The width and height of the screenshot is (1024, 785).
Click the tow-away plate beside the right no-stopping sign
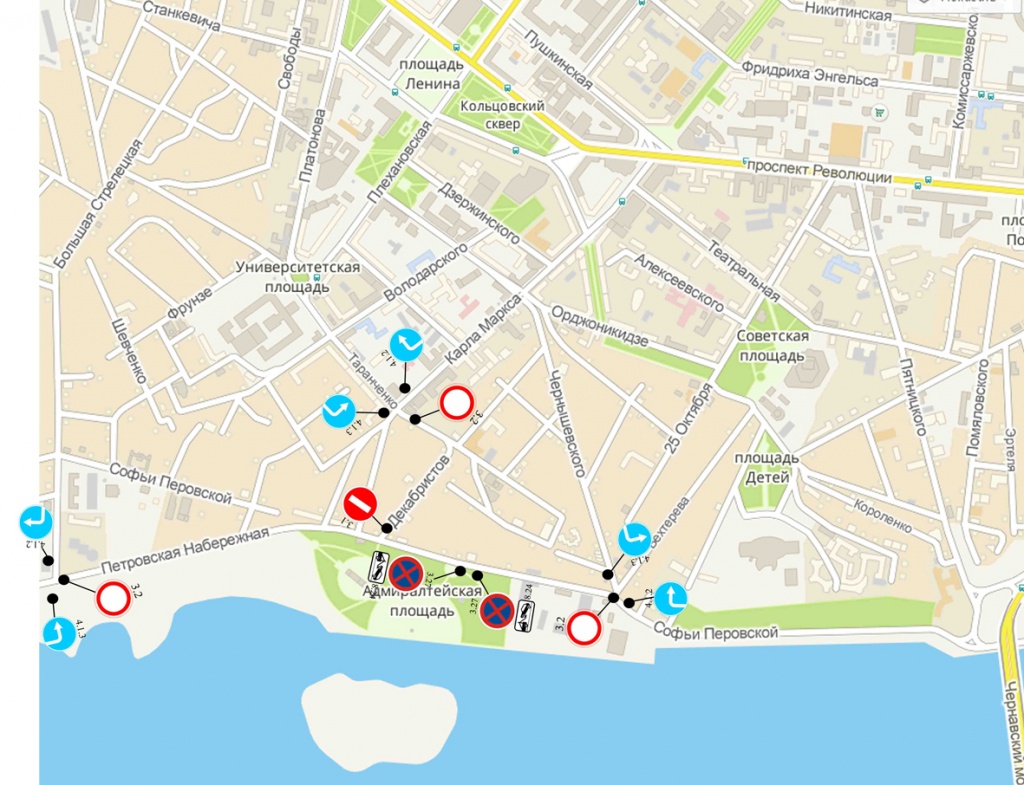[x=525, y=617]
